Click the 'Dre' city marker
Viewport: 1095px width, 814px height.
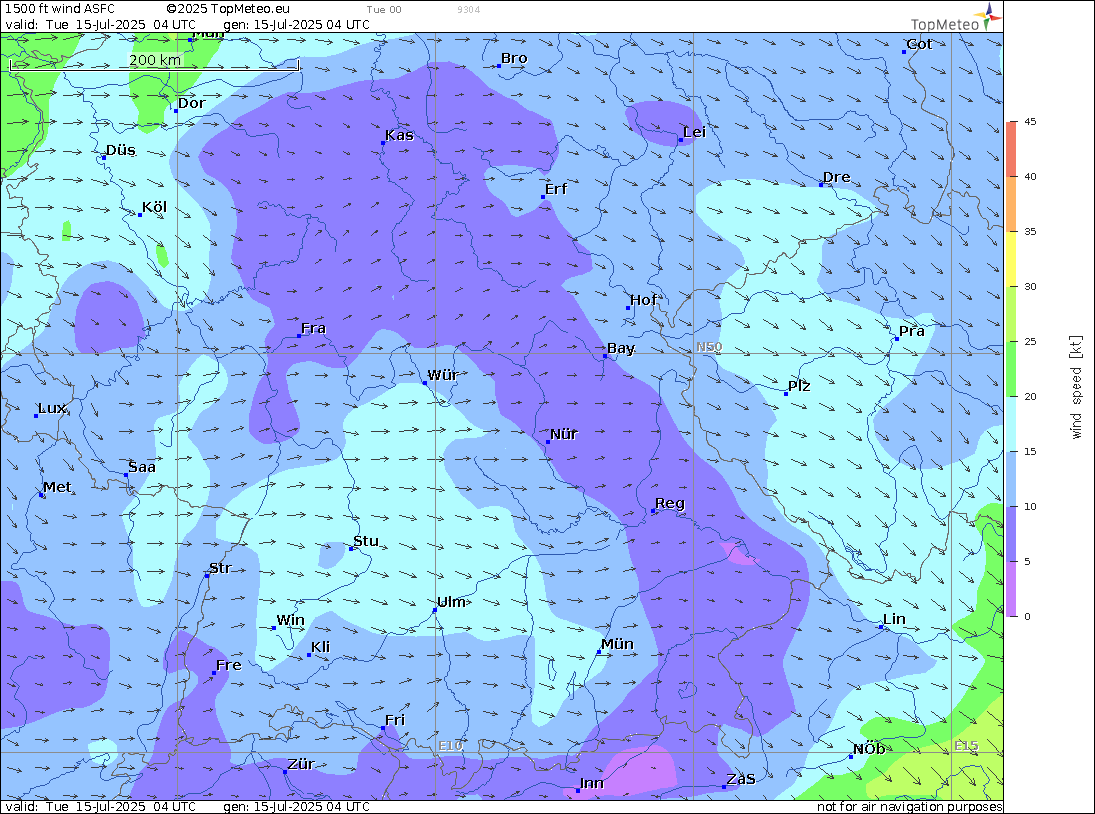click(821, 184)
